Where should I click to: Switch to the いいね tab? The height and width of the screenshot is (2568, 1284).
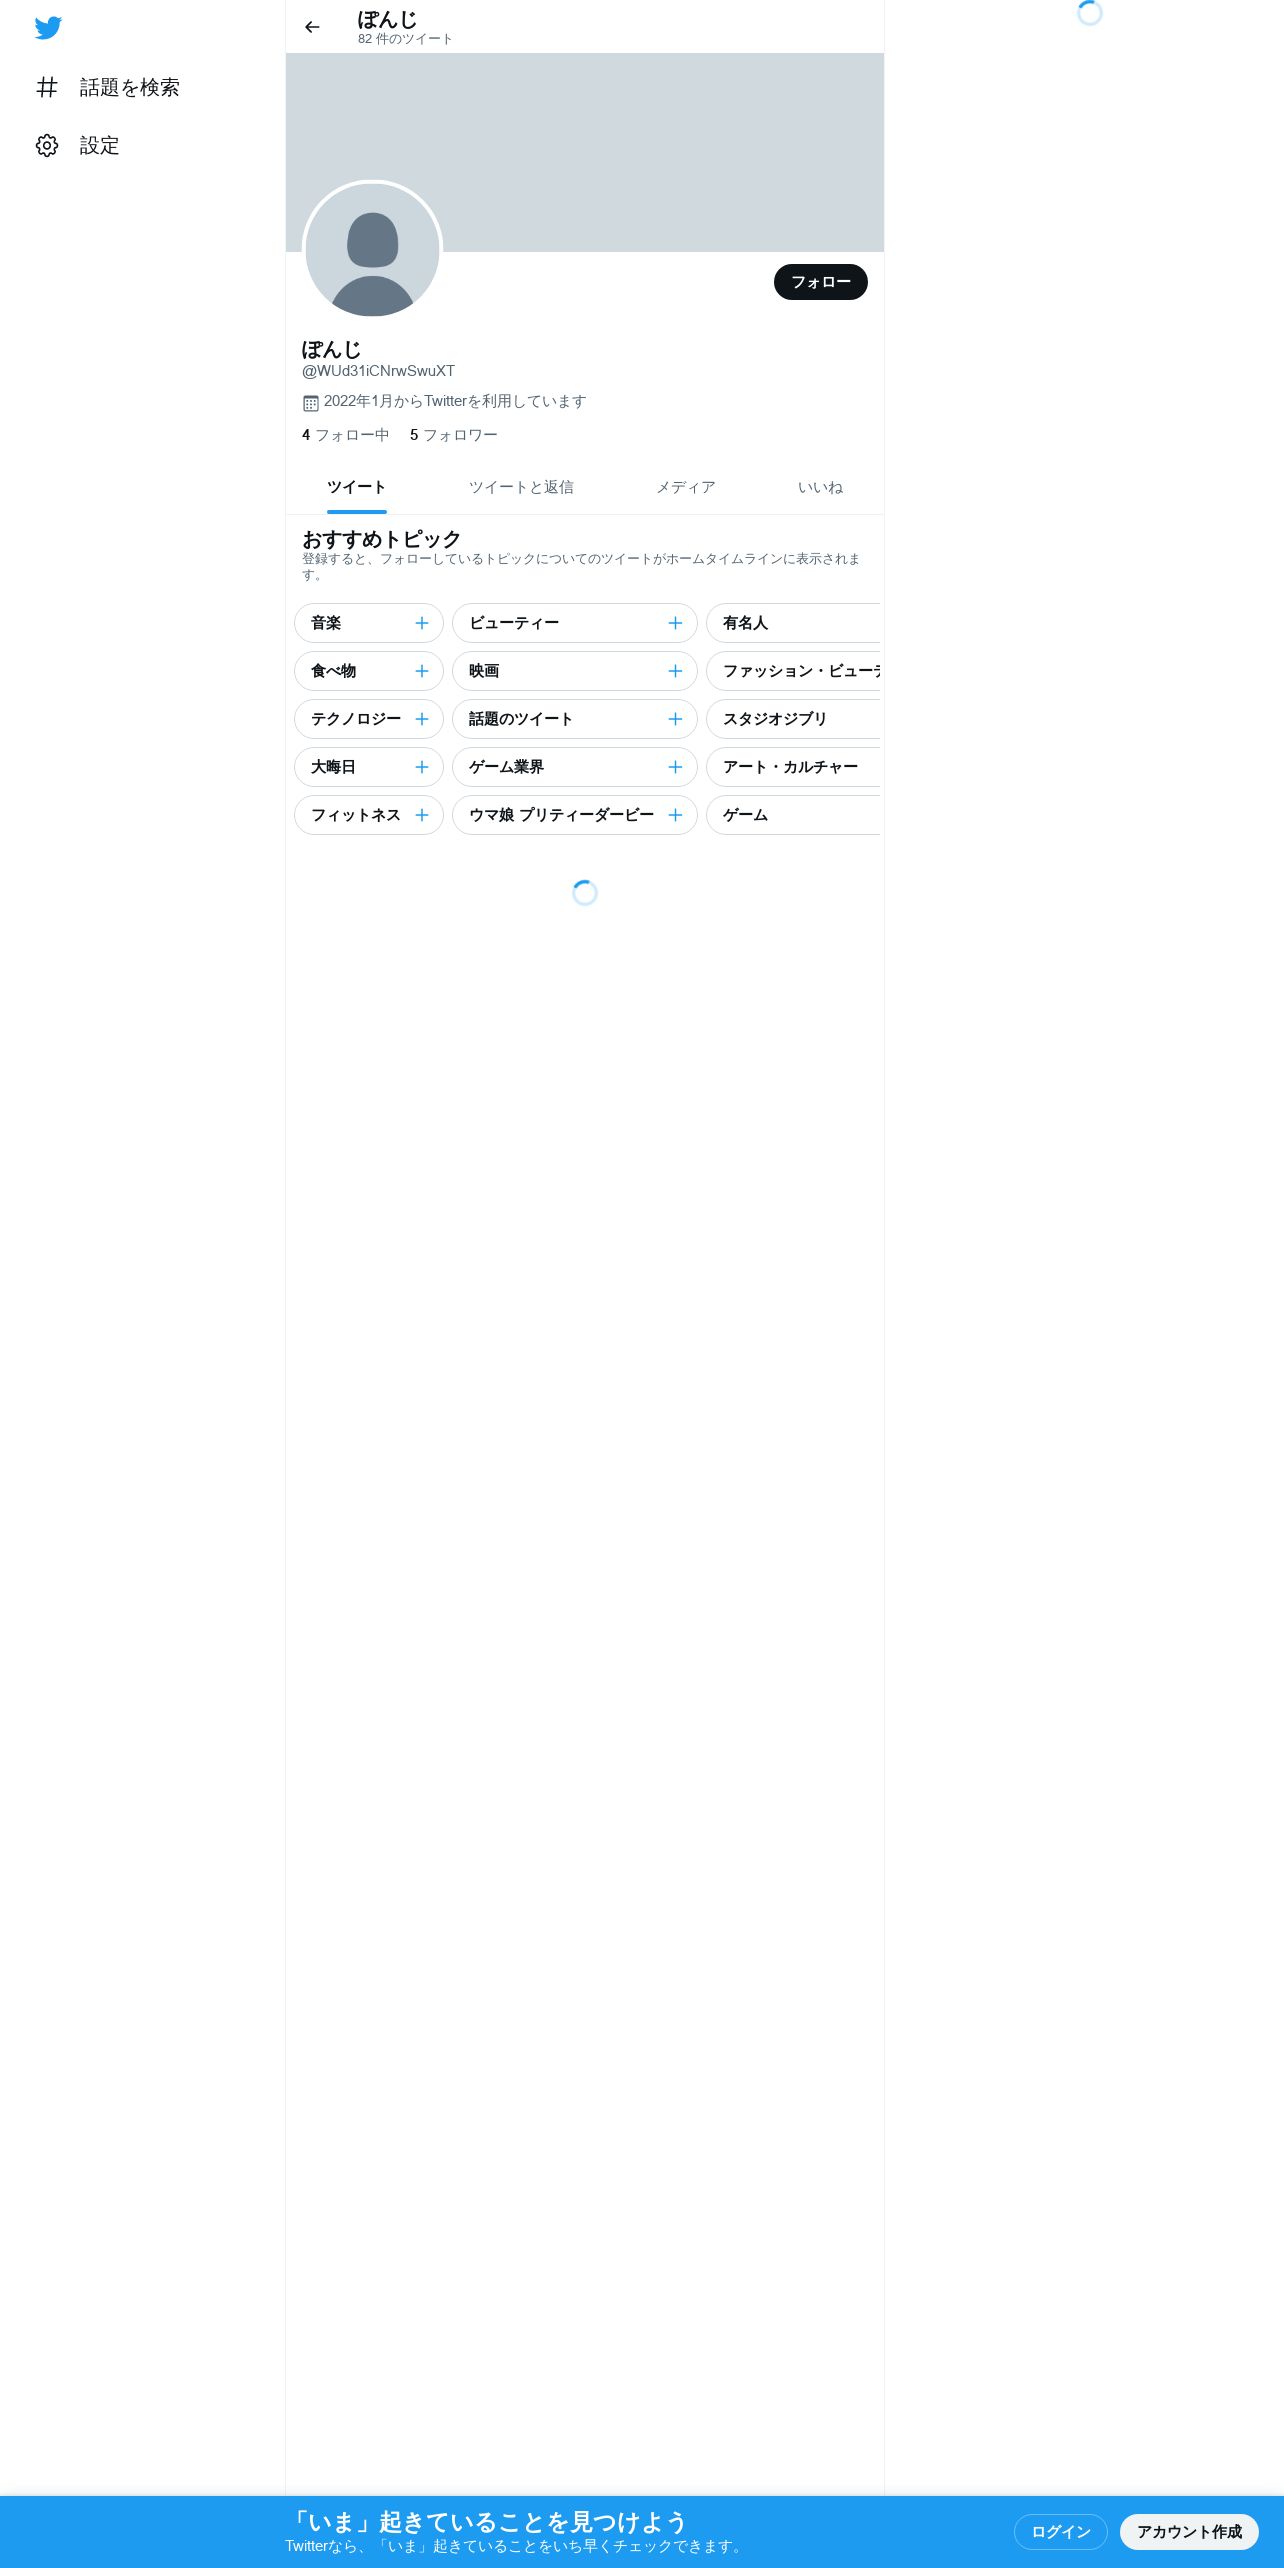click(820, 488)
